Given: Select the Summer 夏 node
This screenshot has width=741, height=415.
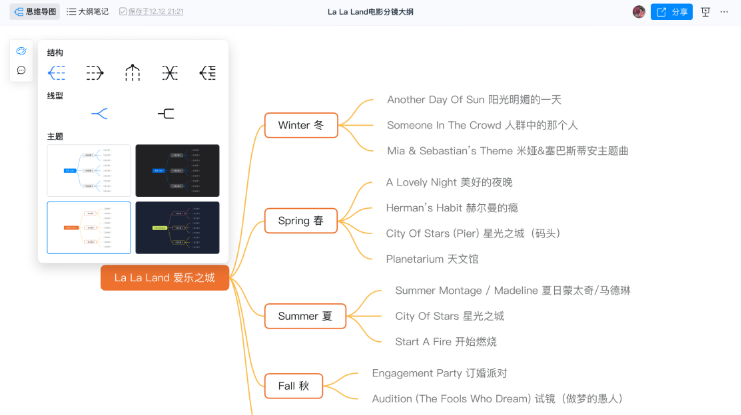Looking at the screenshot, I should 305,316.
